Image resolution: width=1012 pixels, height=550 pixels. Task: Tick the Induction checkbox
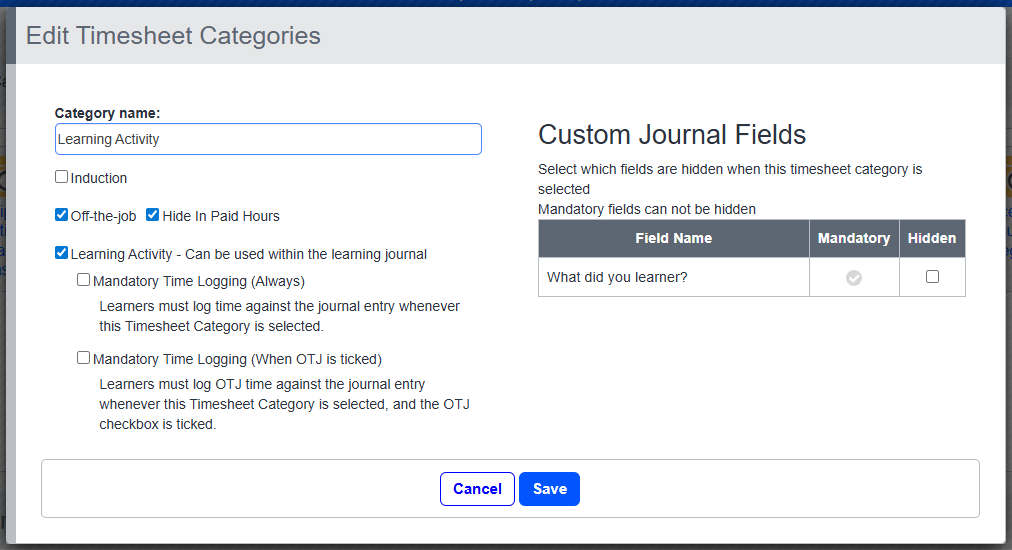[x=62, y=177]
